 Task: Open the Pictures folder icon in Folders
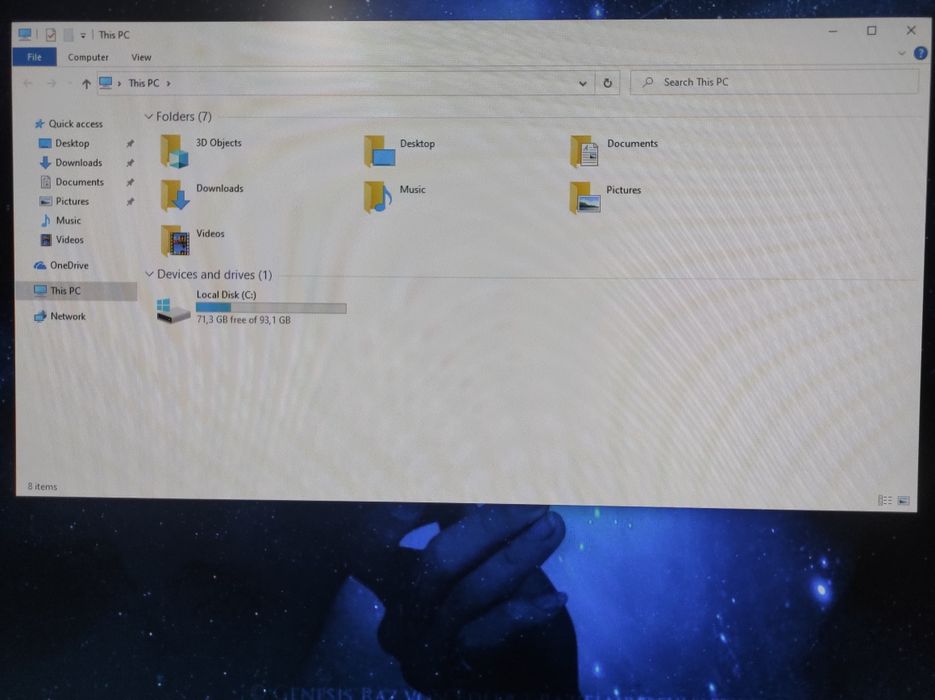point(585,197)
